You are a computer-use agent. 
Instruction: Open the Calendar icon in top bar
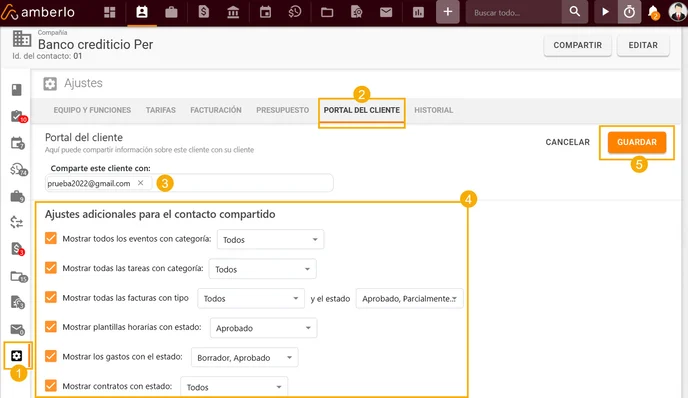(265, 12)
